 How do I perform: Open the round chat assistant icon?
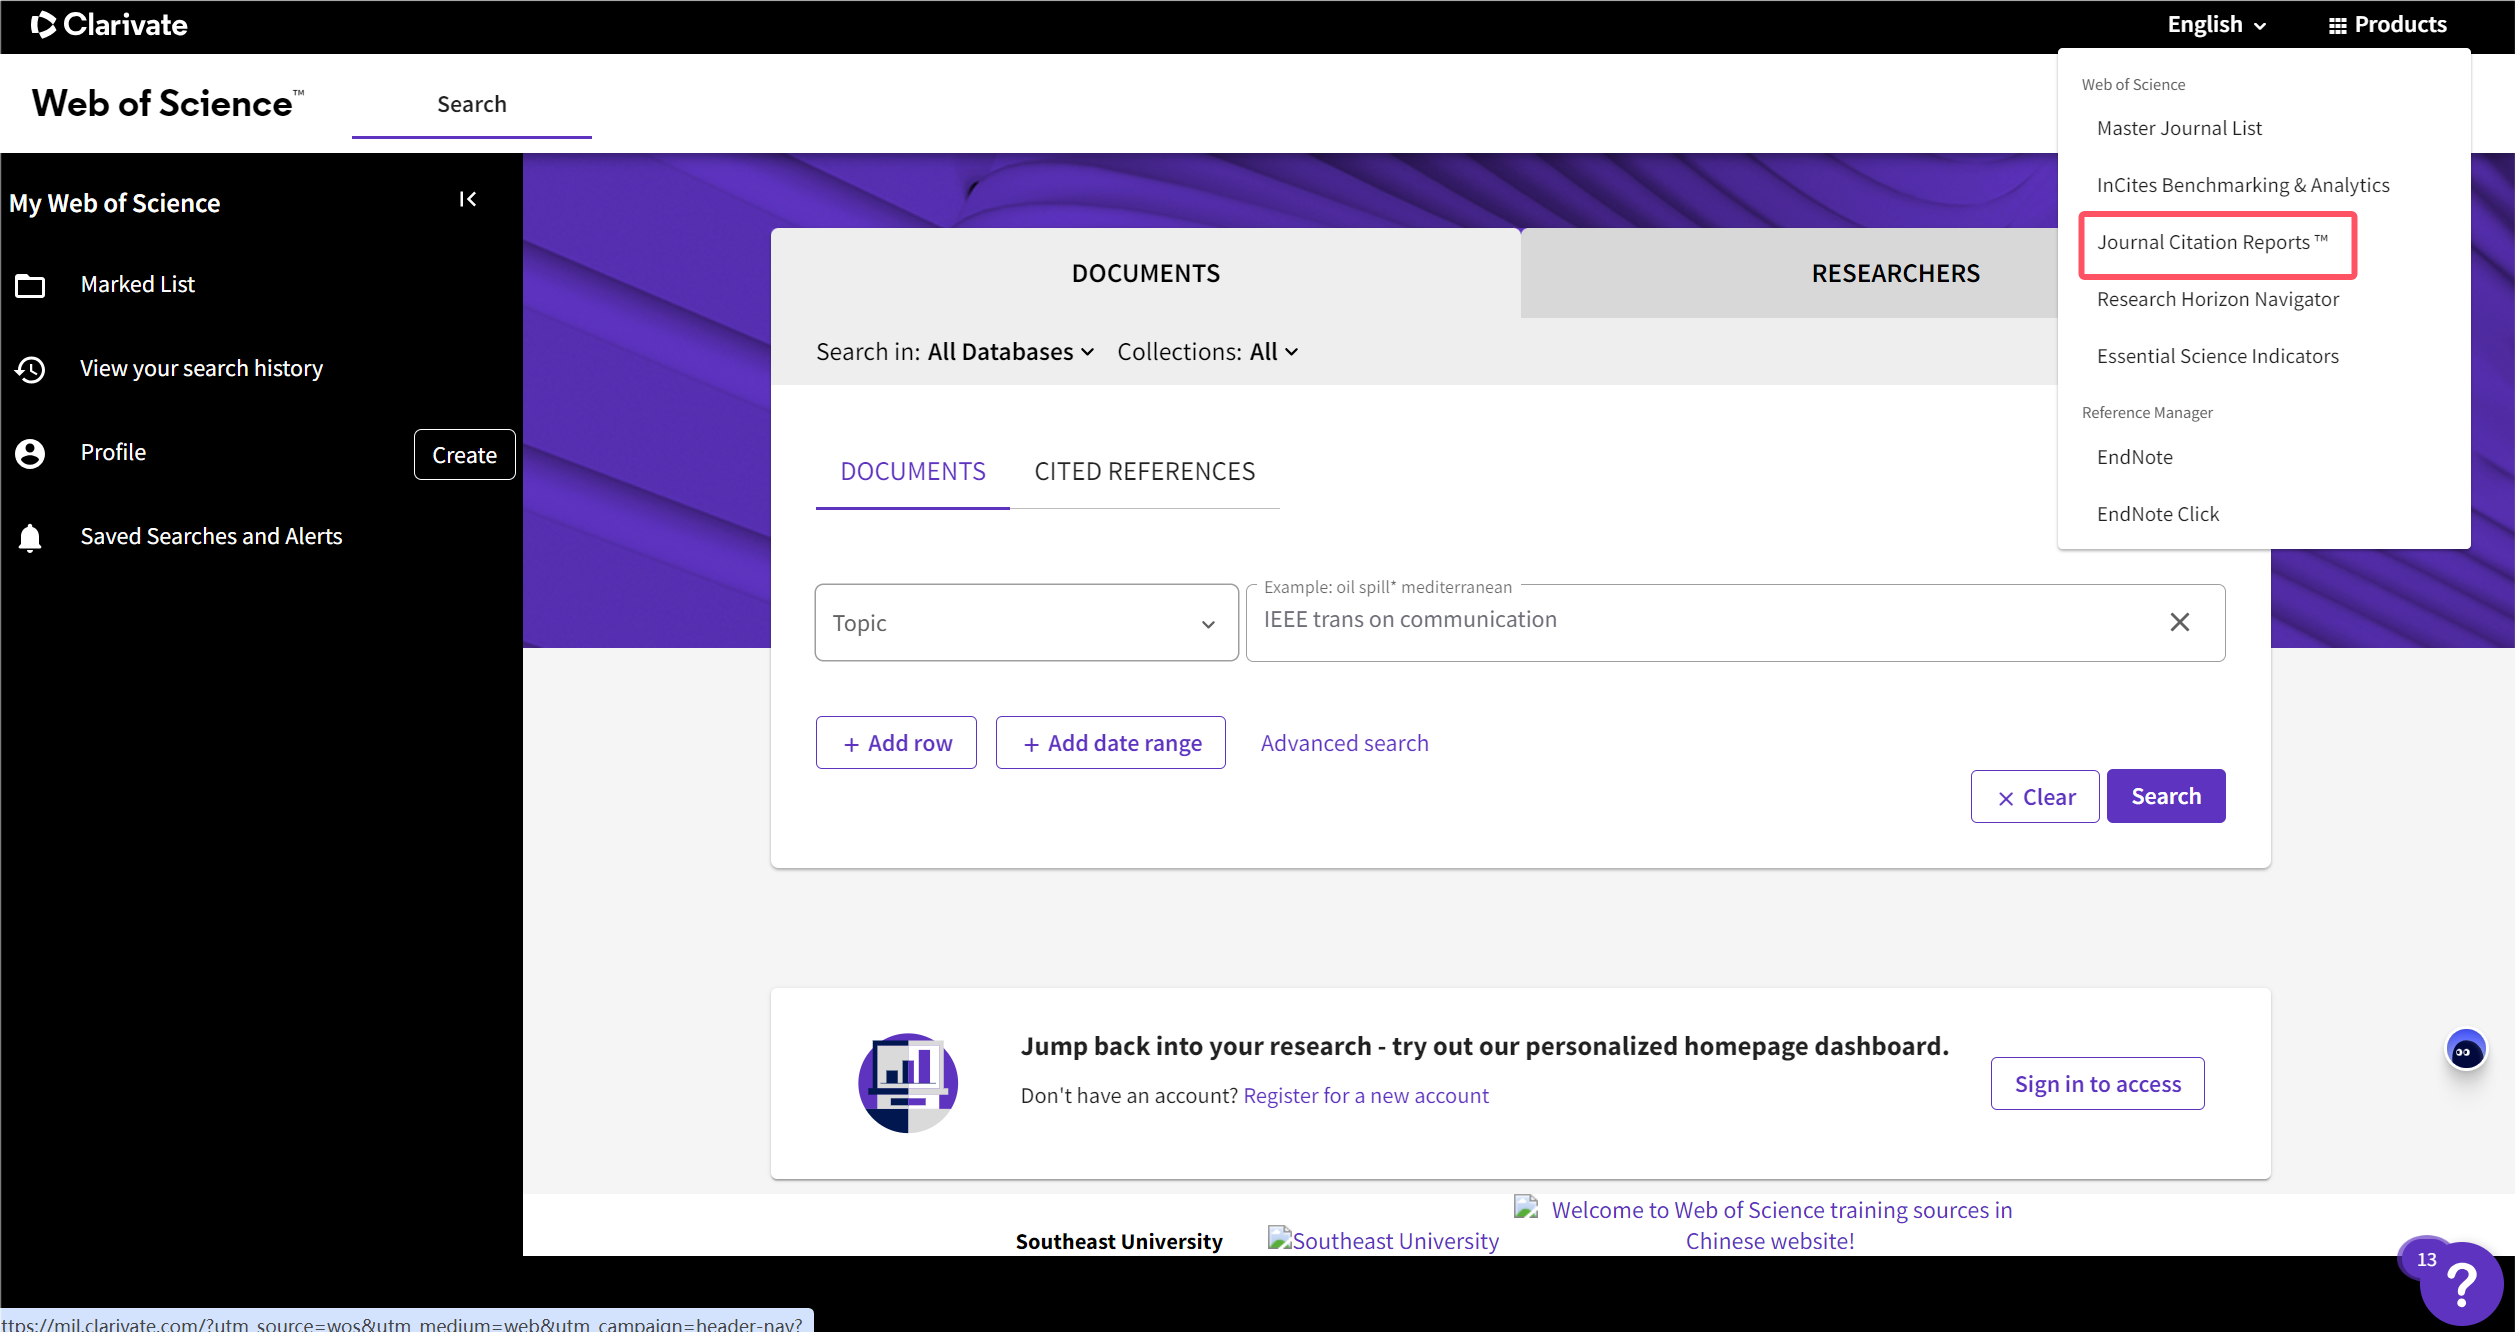(2466, 1050)
